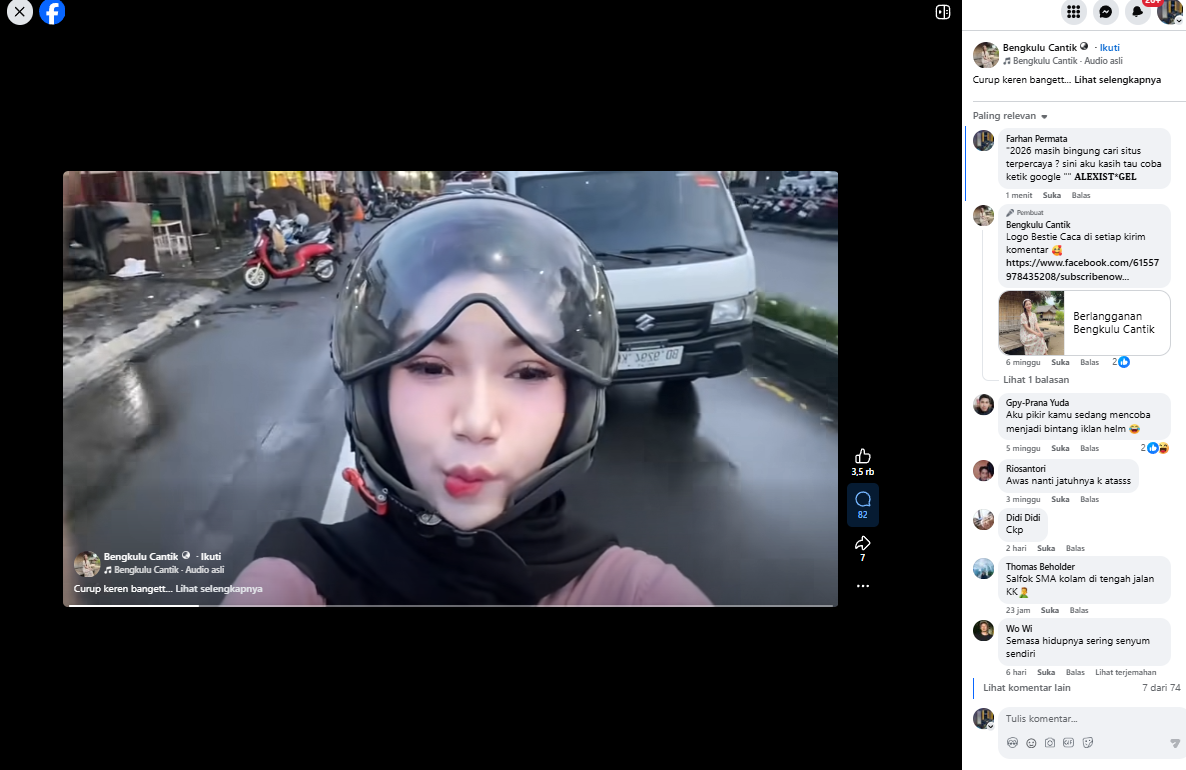
Task: Open the timestamp 6 minggu on pinned comment
Action: [1023, 362]
